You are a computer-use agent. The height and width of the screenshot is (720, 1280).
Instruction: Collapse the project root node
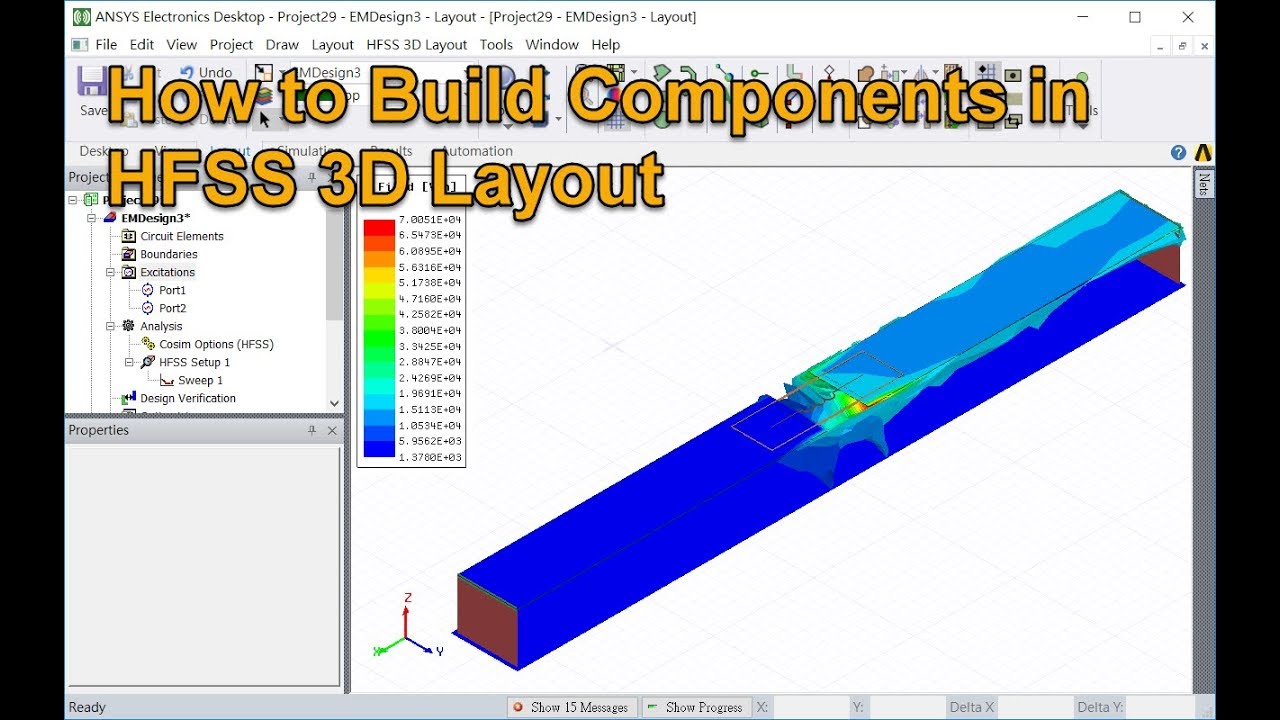pyautogui.click(x=73, y=200)
